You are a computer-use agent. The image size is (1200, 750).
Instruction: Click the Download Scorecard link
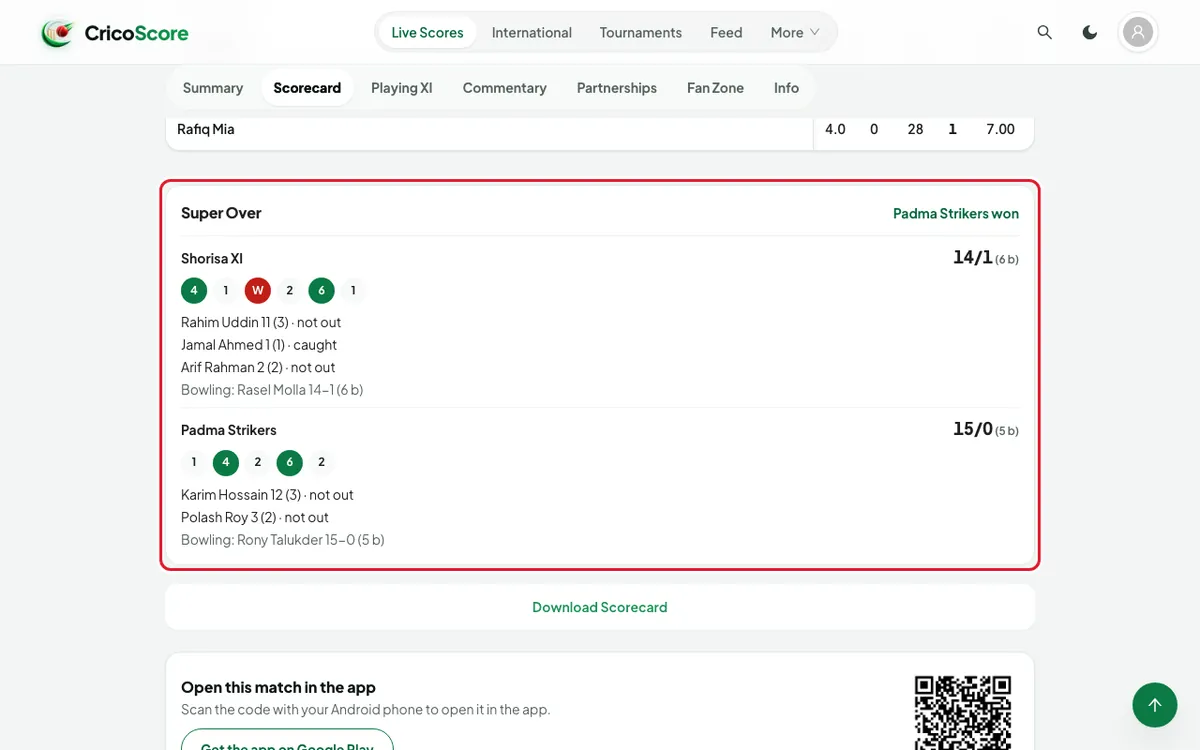coord(600,607)
